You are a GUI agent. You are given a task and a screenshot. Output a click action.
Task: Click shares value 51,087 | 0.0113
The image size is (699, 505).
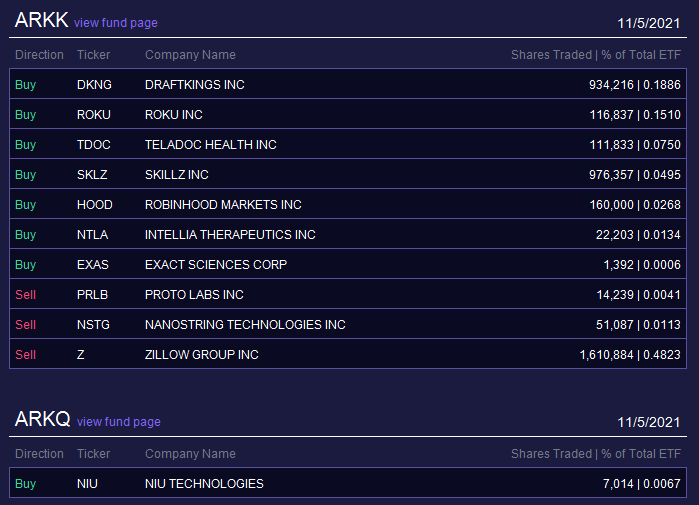point(638,324)
